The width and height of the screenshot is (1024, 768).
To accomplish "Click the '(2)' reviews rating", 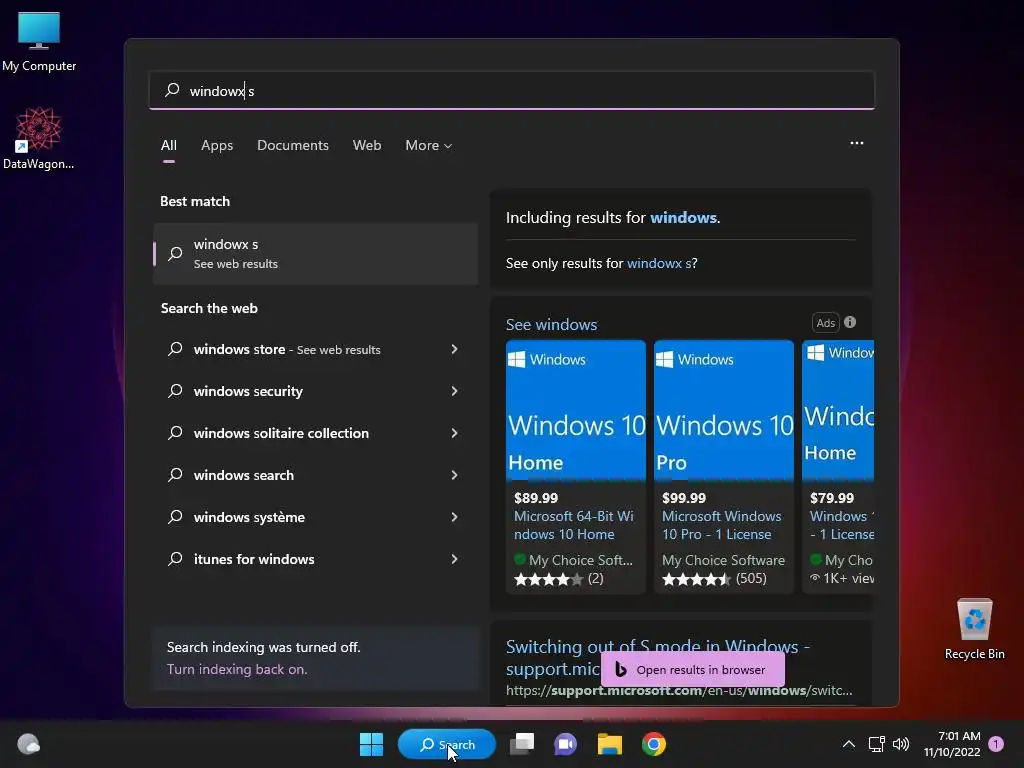I will (595, 579).
